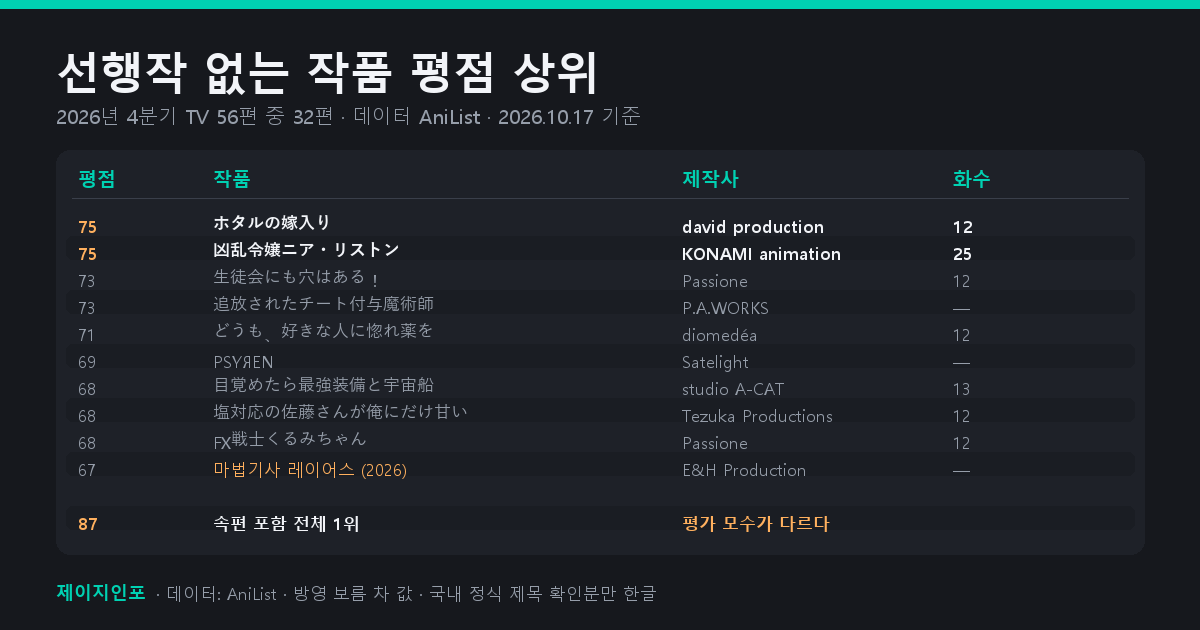
Task: Click the title "PSYЯEN"
Action: (243, 362)
